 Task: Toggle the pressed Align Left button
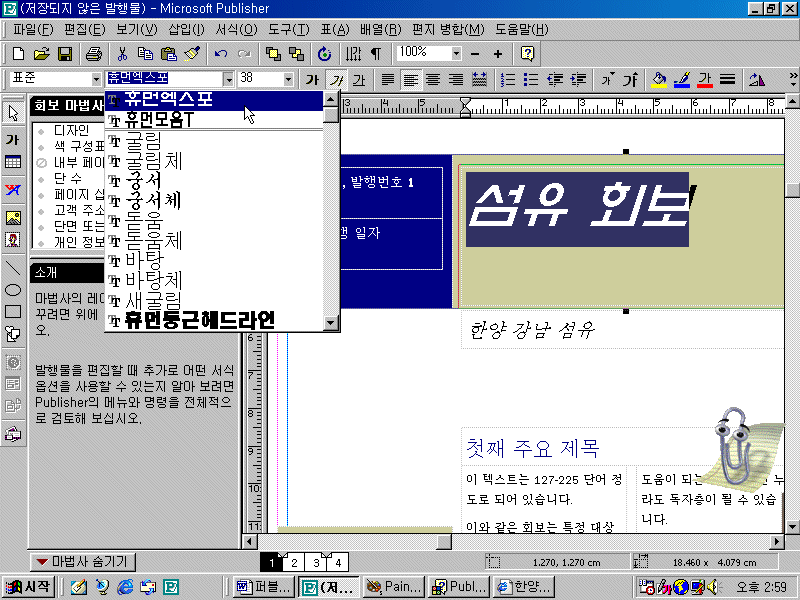coord(411,80)
